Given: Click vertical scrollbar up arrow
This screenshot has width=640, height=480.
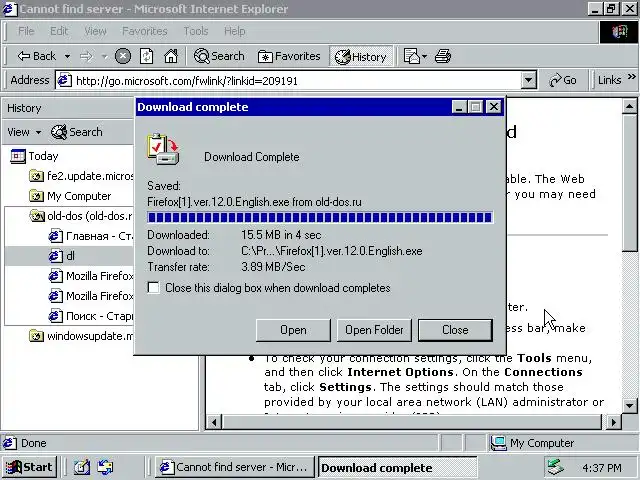Looking at the screenshot, I should pos(629,107).
